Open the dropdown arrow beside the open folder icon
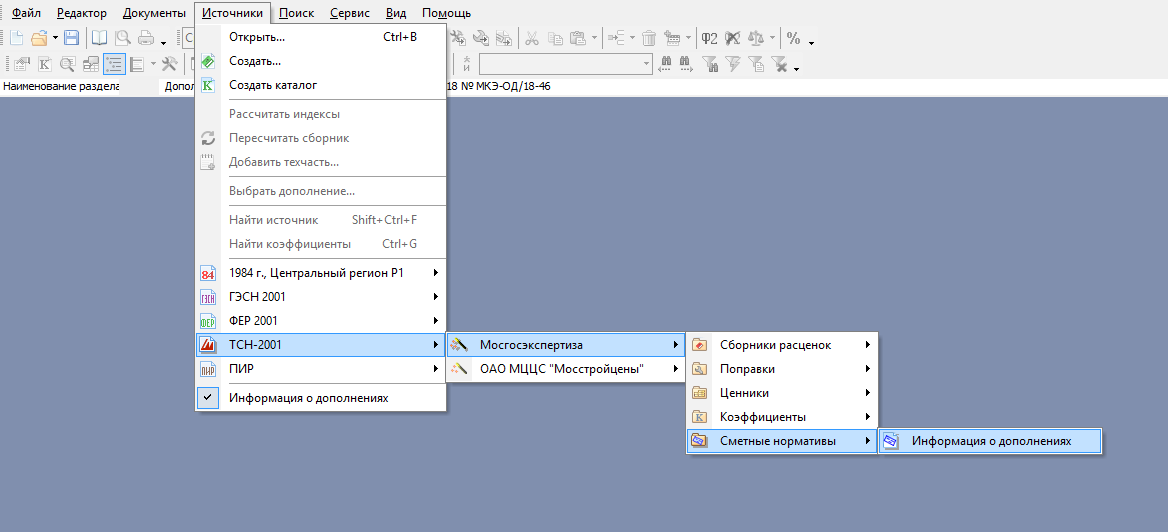 click(55, 37)
